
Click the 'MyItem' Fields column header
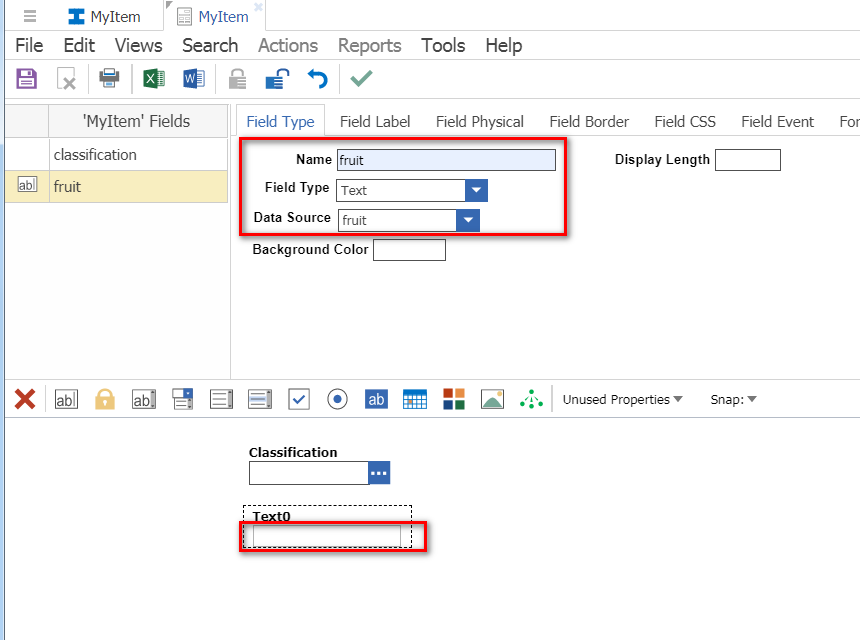(x=138, y=121)
